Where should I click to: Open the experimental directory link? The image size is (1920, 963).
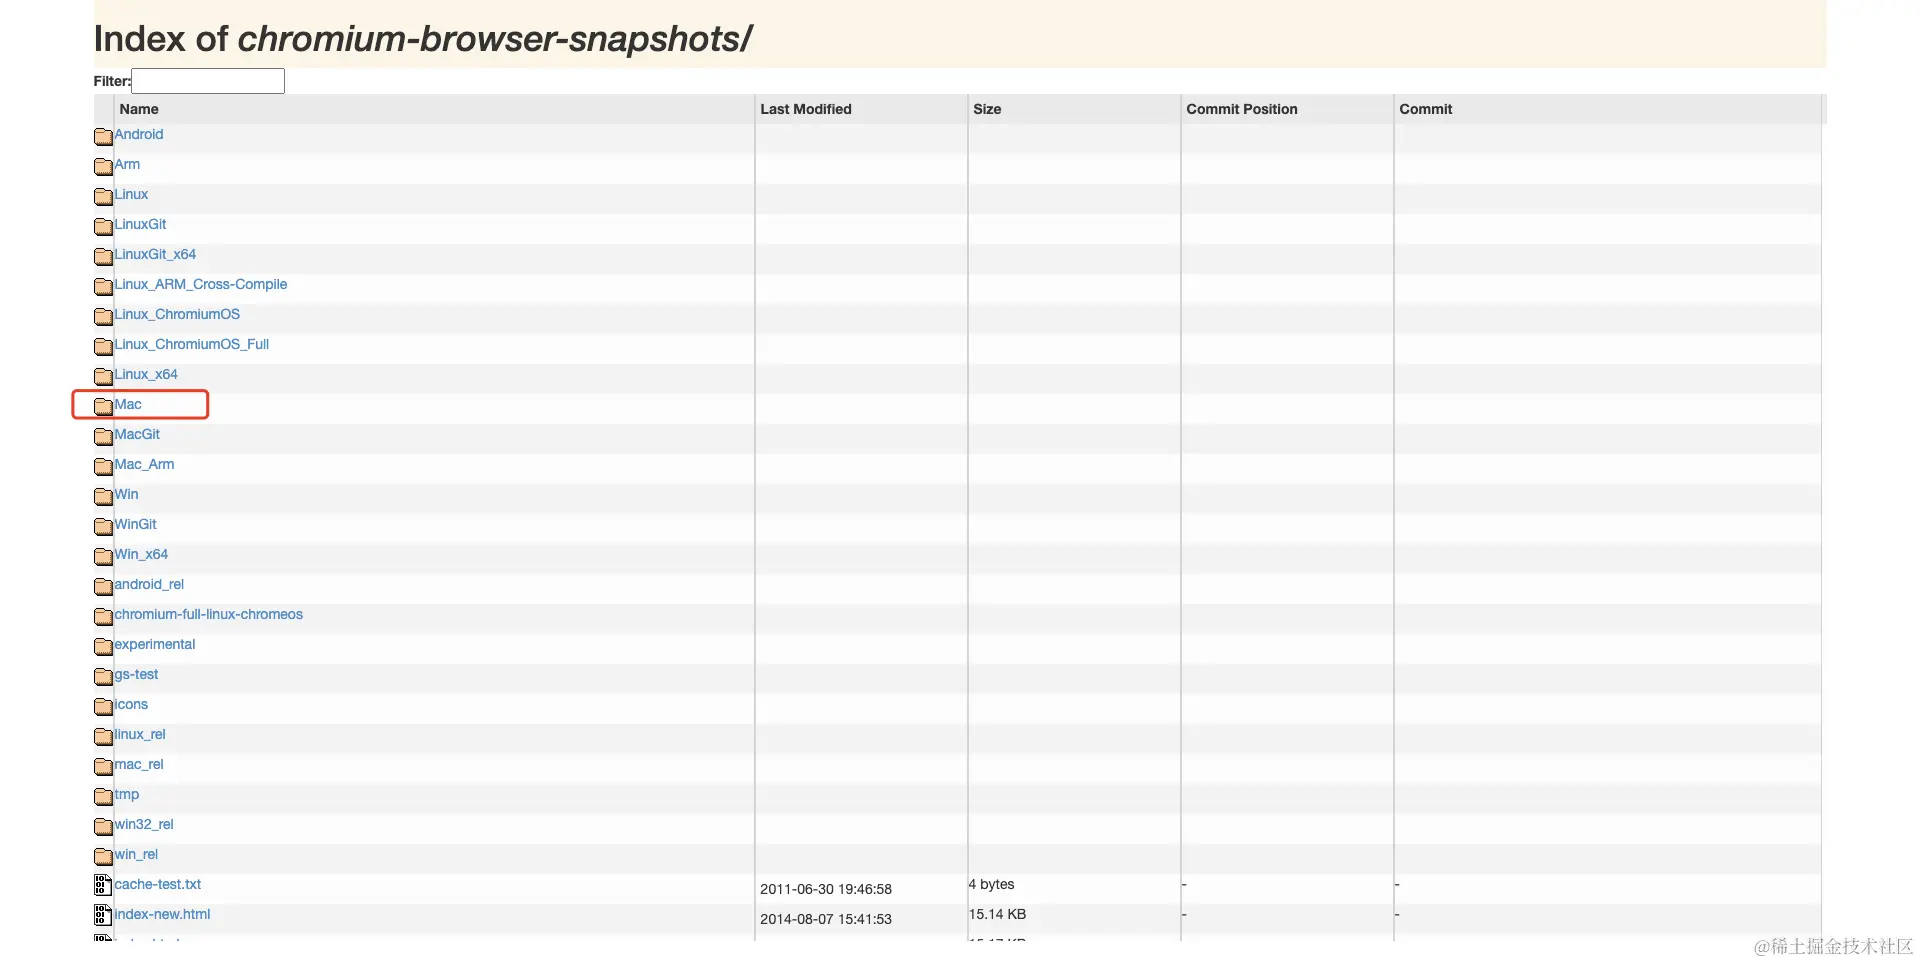(x=155, y=644)
